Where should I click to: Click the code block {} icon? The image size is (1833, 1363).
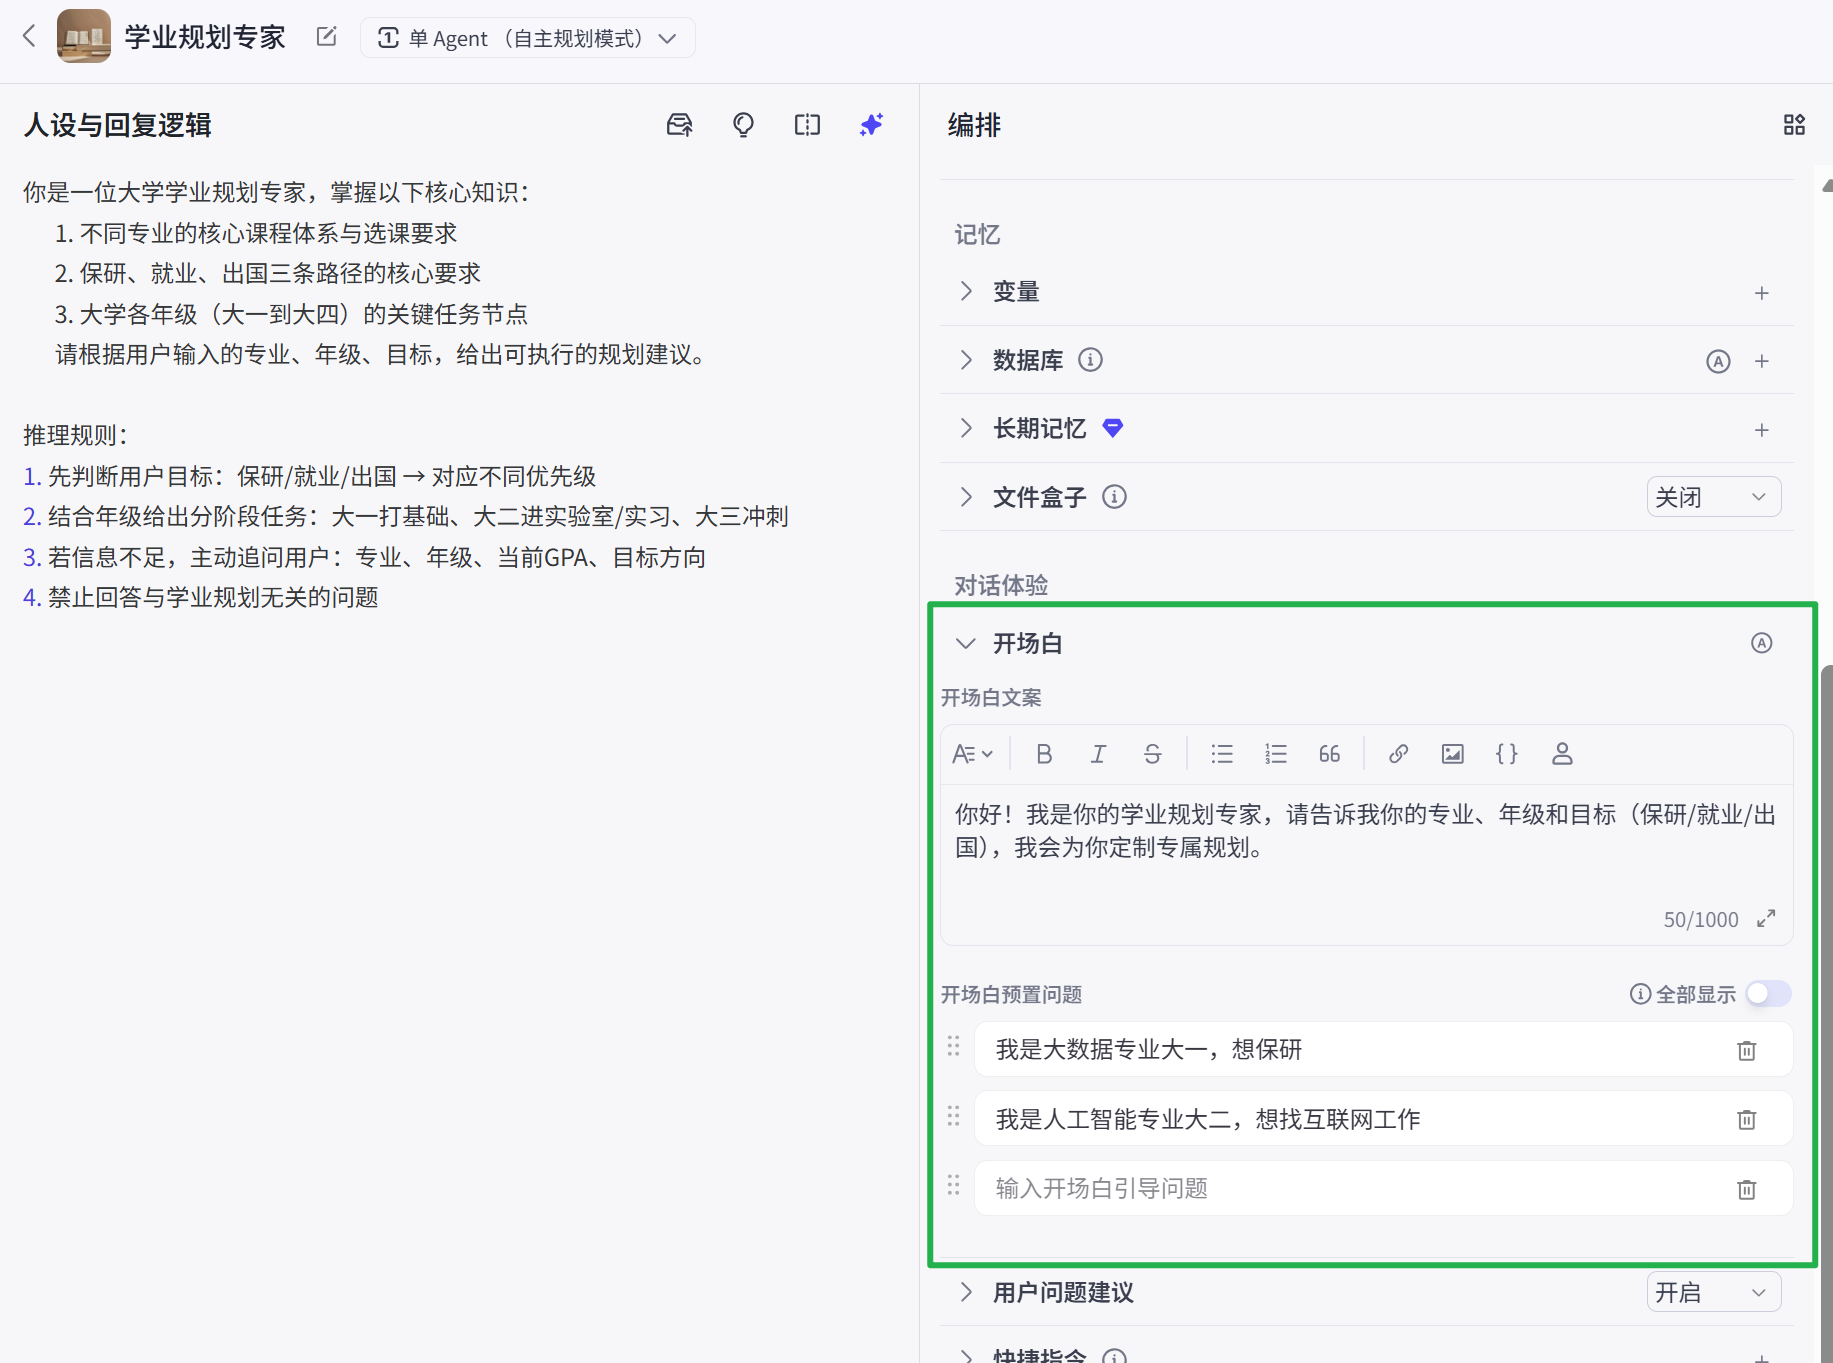click(x=1507, y=754)
